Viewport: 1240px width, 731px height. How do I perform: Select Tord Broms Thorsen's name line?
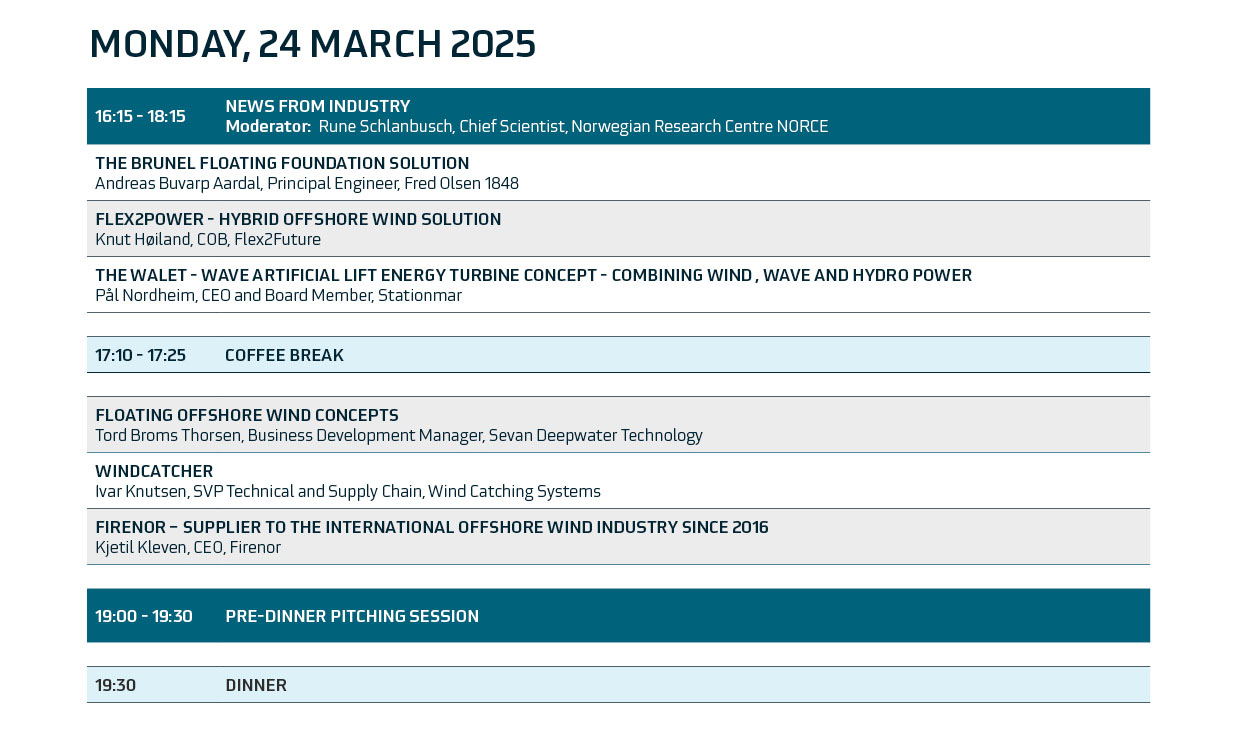point(398,435)
